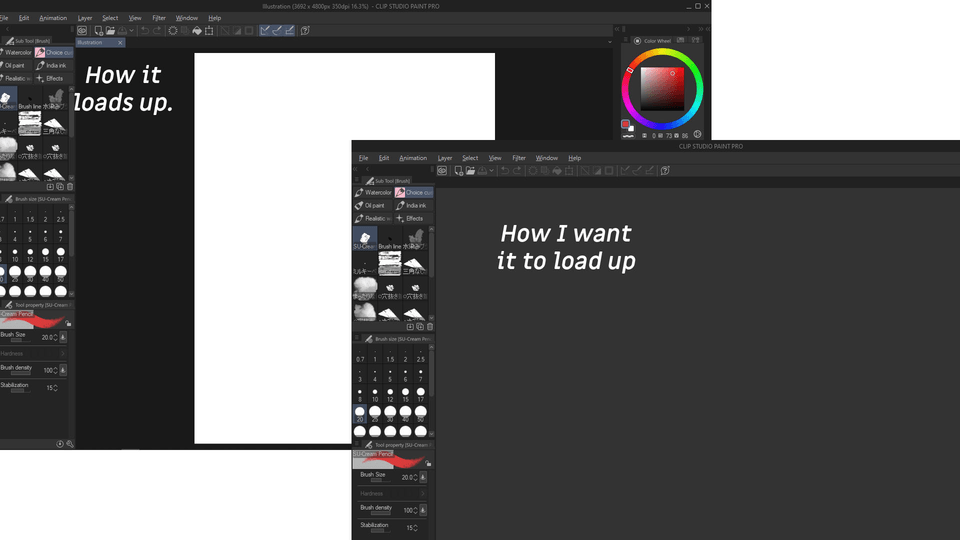Image resolution: width=960 pixels, height=540 pixels.
Task: Click the New document icon in the background window
Action: point(98,31)
